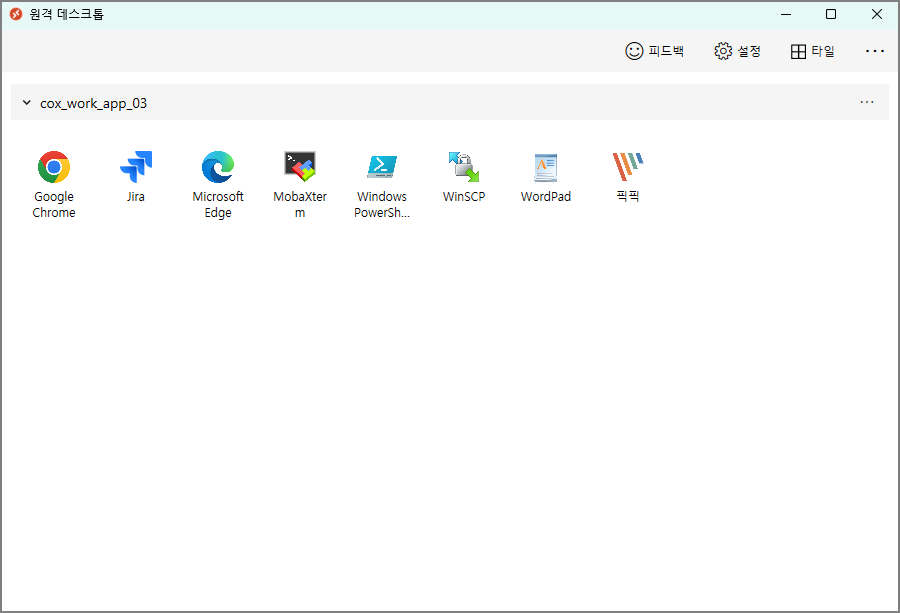Open 설정 settings
The height and width of the screenshot is (613, 900).
pos(738,51)
